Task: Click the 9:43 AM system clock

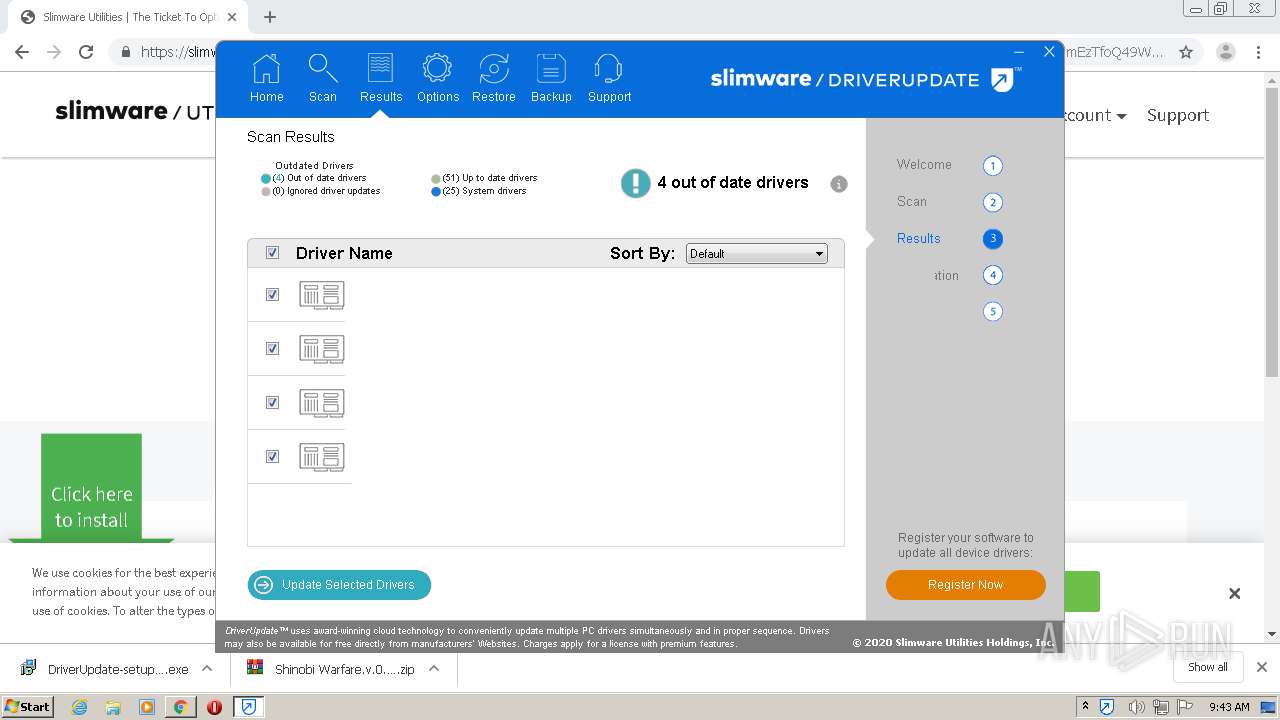Action: click(1229, 707)
